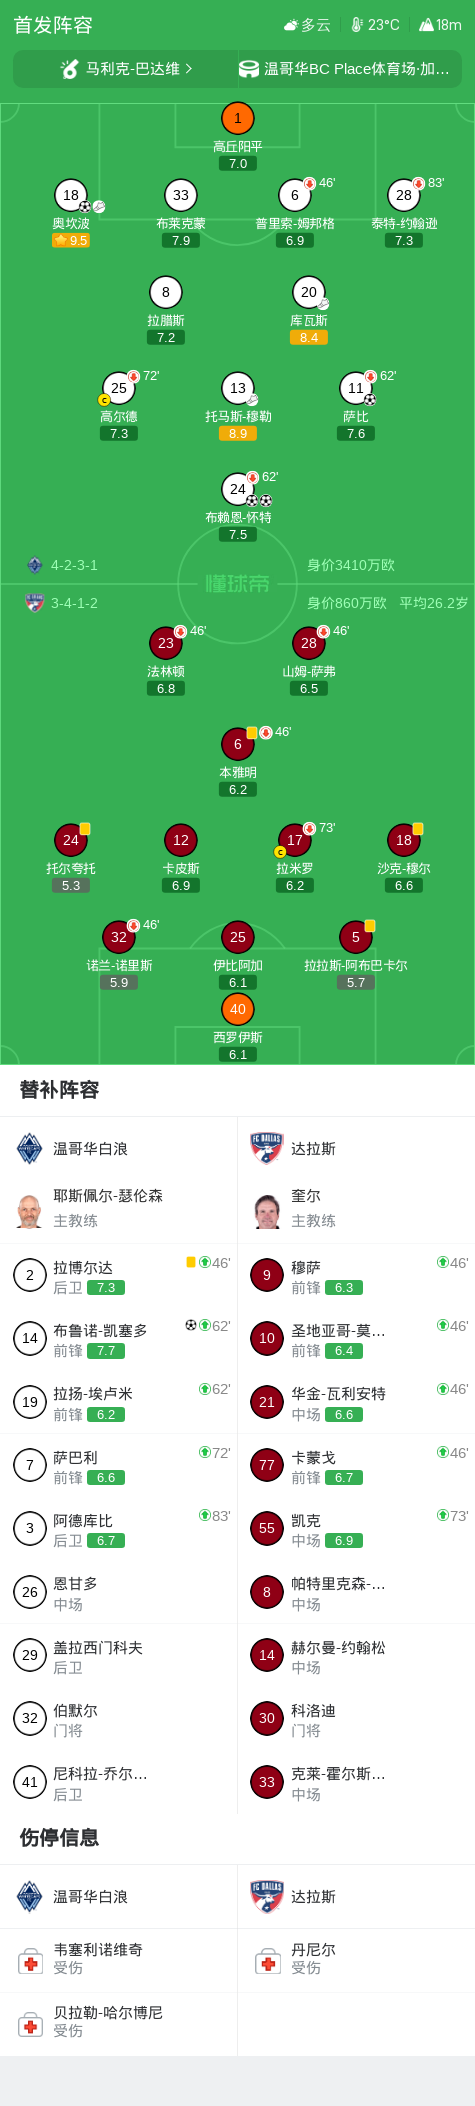Tap 托马斯-穆勒 rating 8.9 badge
The width and height of the screenshot is (475, 2106).
[238, 434]
